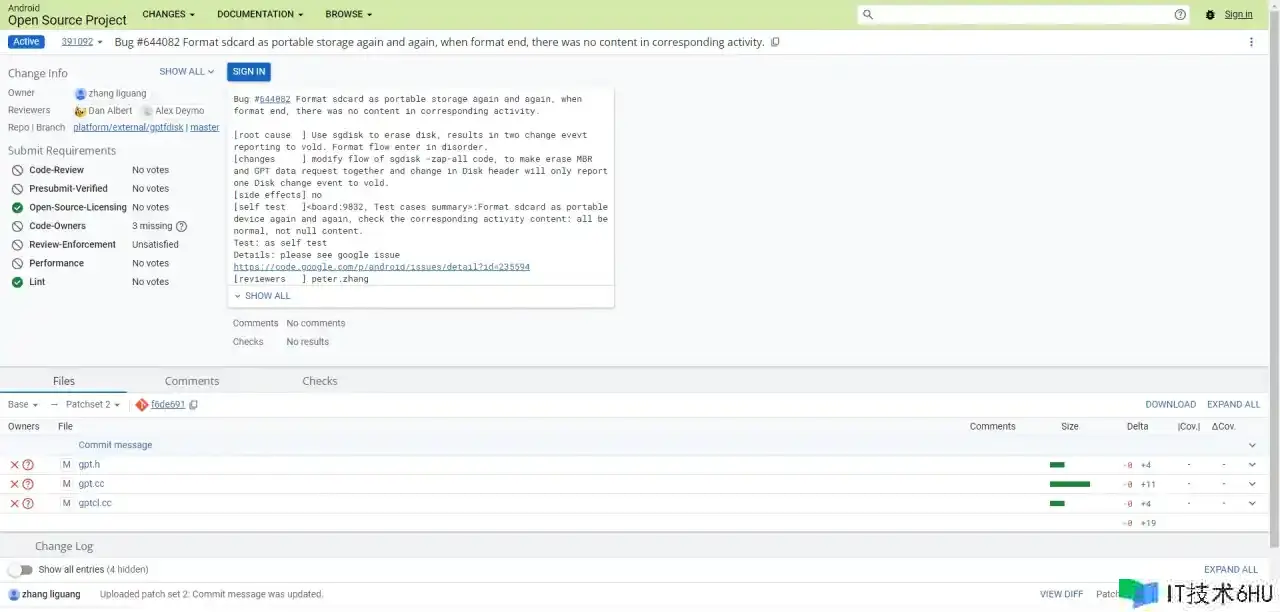Open the search help question icon
The height and width of the screenshot is (612, 1280).
coord(1180,15)
